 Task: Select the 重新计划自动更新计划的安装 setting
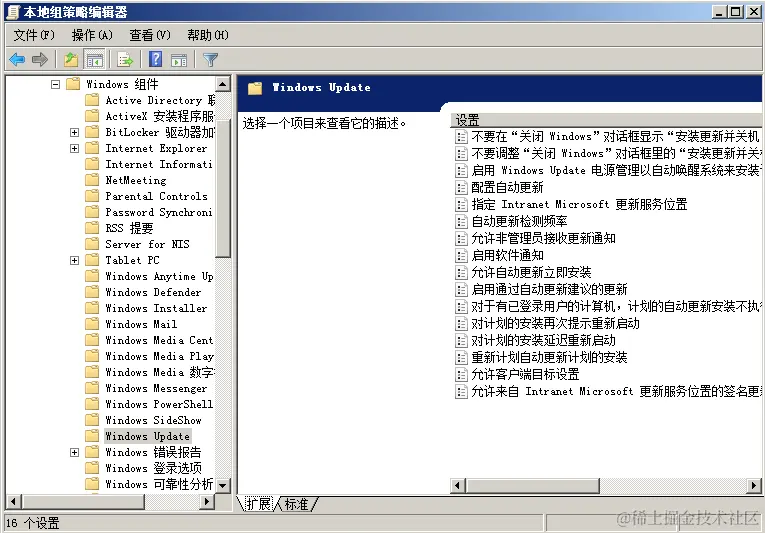549,358
